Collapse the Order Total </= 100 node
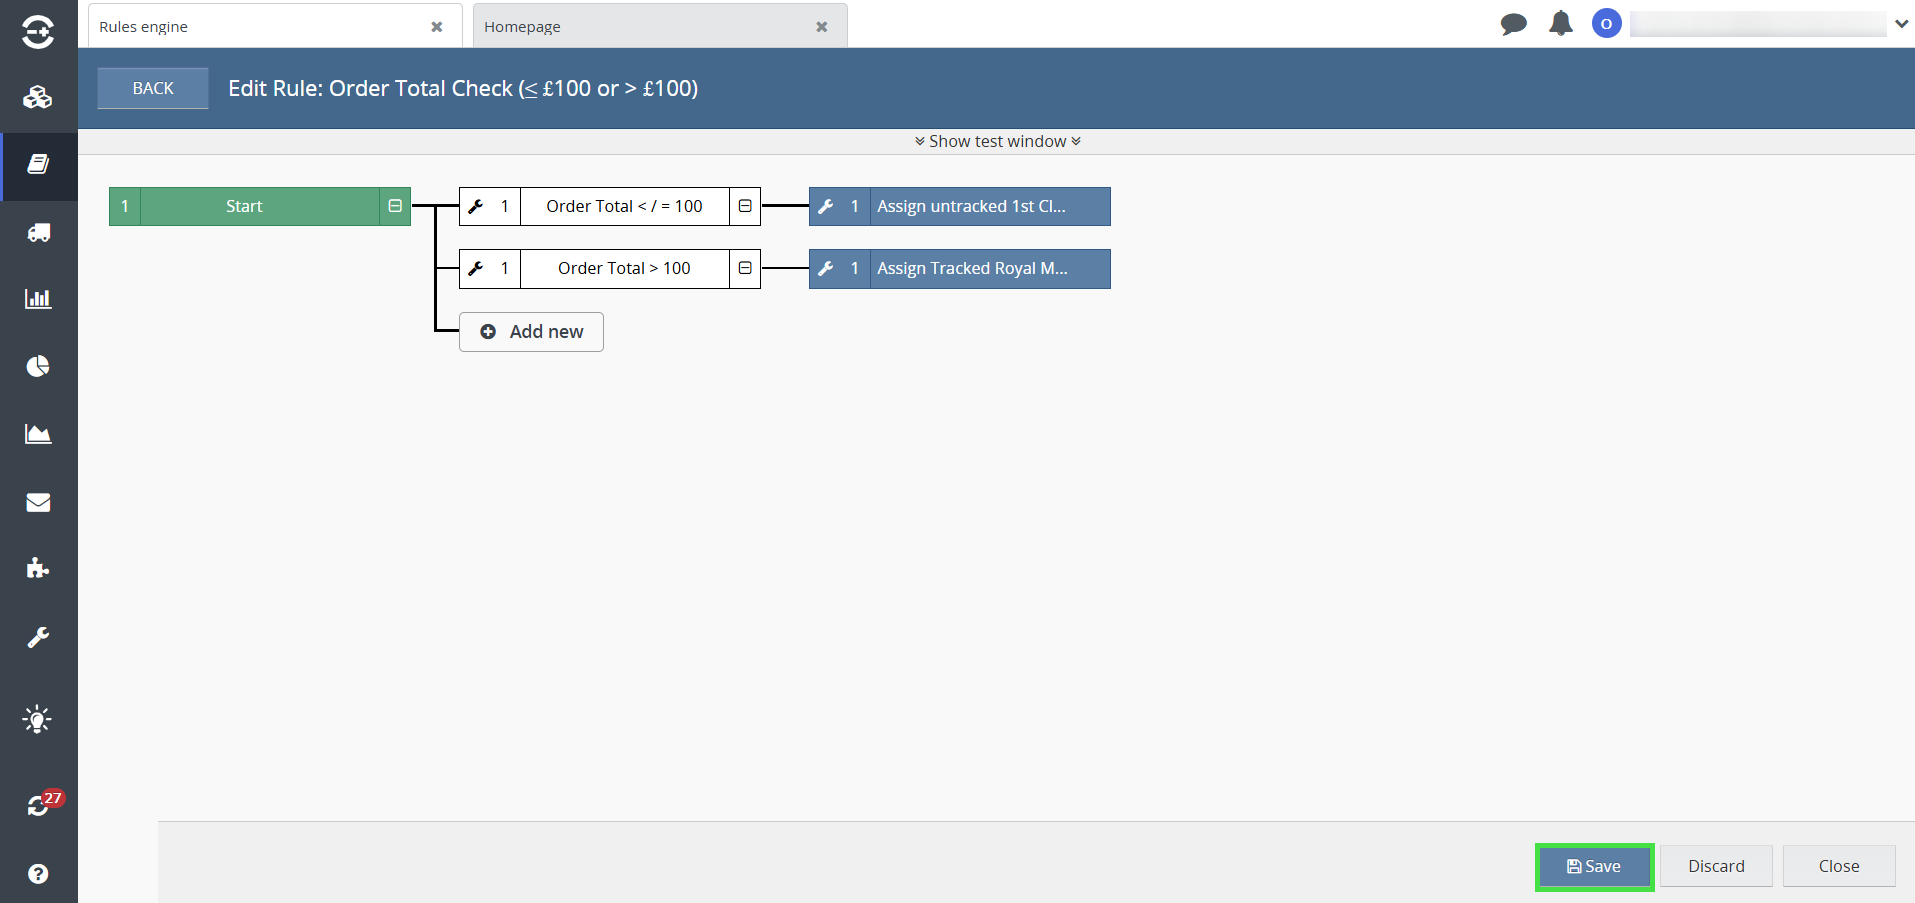The width and height of the screenshot is (1915, 903). click(745, 206)
